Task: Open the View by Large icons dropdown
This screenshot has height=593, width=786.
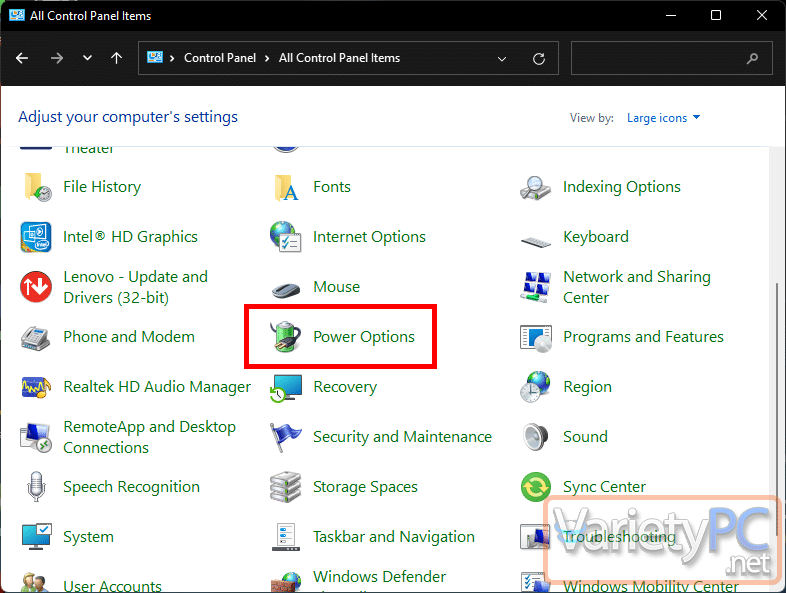Action: 663,118
